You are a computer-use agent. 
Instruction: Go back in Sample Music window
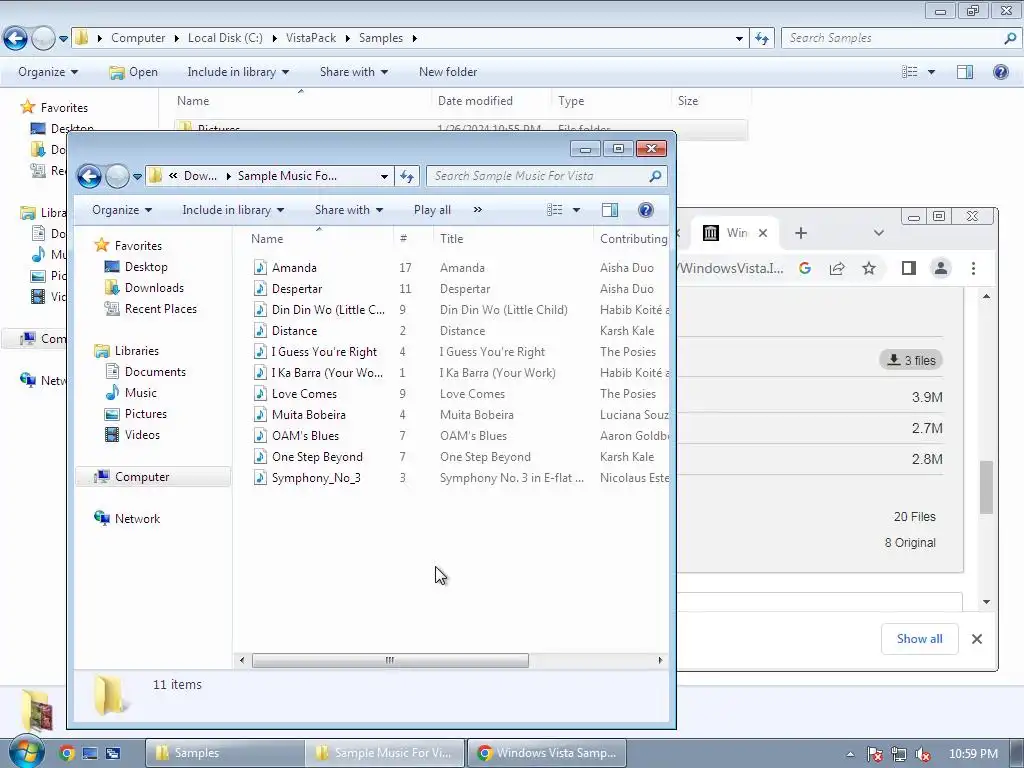[89, 176]
